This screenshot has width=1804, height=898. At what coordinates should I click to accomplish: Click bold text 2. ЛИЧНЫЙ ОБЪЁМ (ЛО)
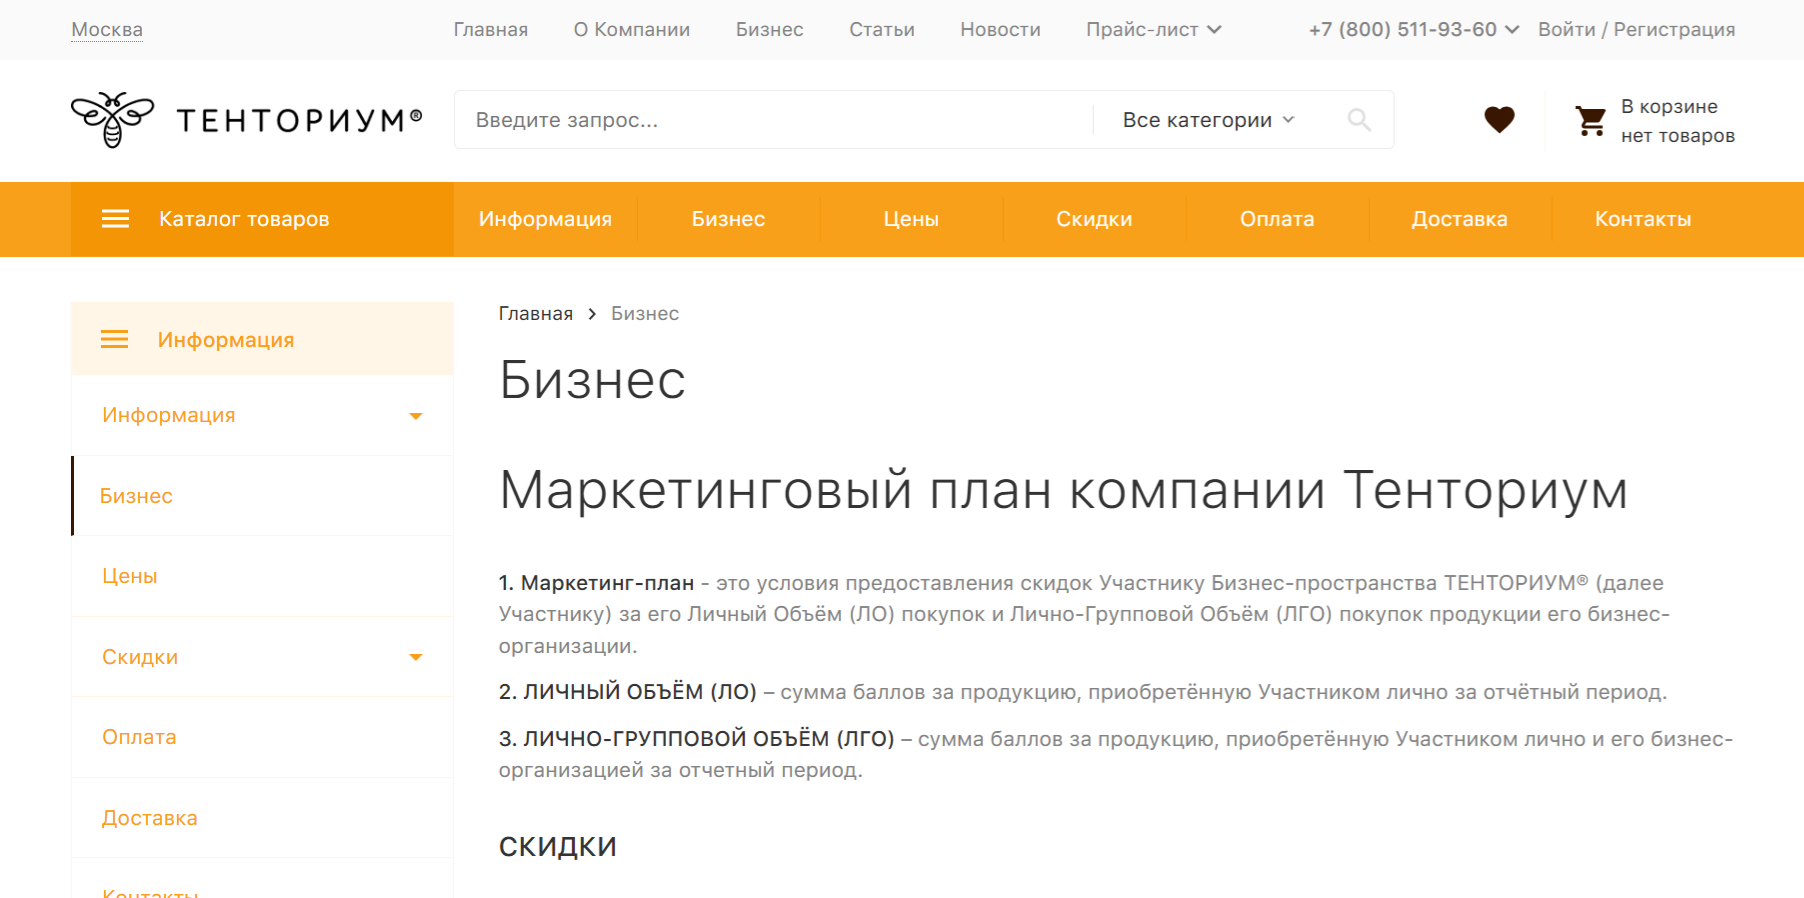pos(628,692)
